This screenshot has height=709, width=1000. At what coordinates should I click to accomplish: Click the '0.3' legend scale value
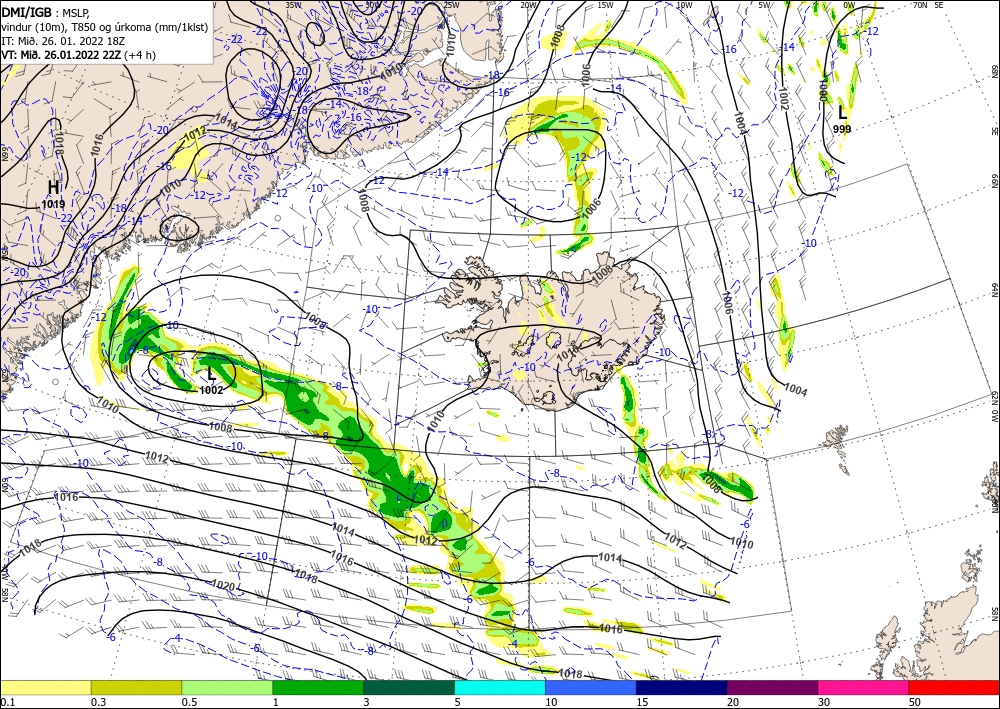pos(98,702)
